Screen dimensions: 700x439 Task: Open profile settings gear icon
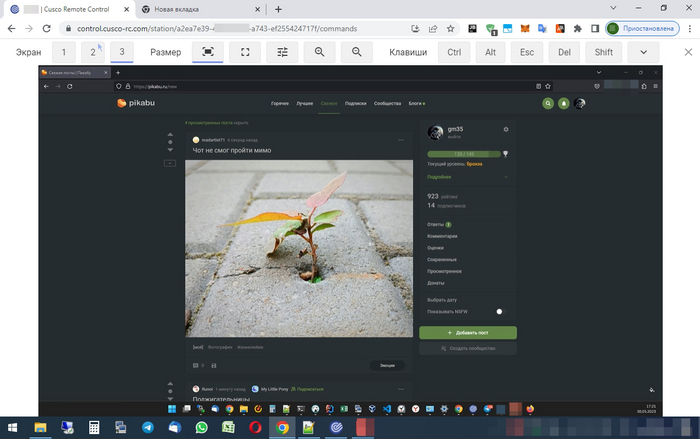[x=506, y=129]
